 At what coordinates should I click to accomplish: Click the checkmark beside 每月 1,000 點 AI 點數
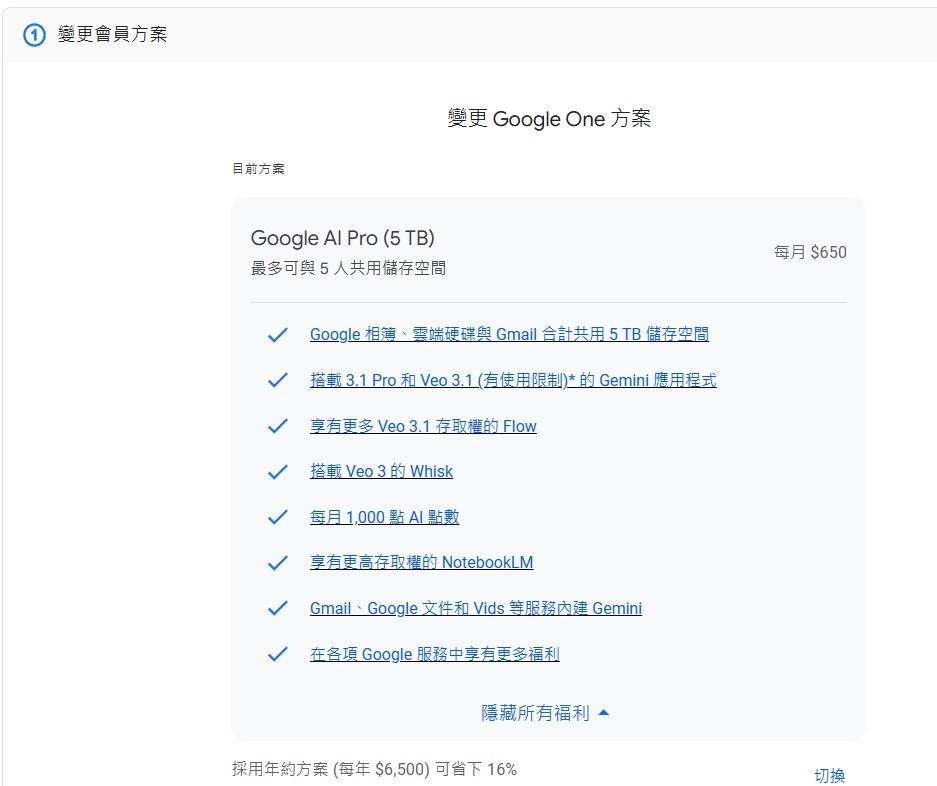coord(278,518)
